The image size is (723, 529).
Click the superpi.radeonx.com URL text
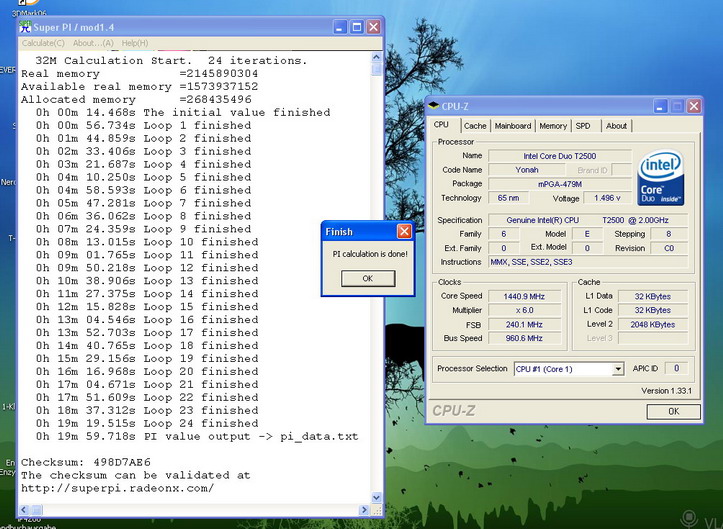pyautogui.click(x=118, y=488)
